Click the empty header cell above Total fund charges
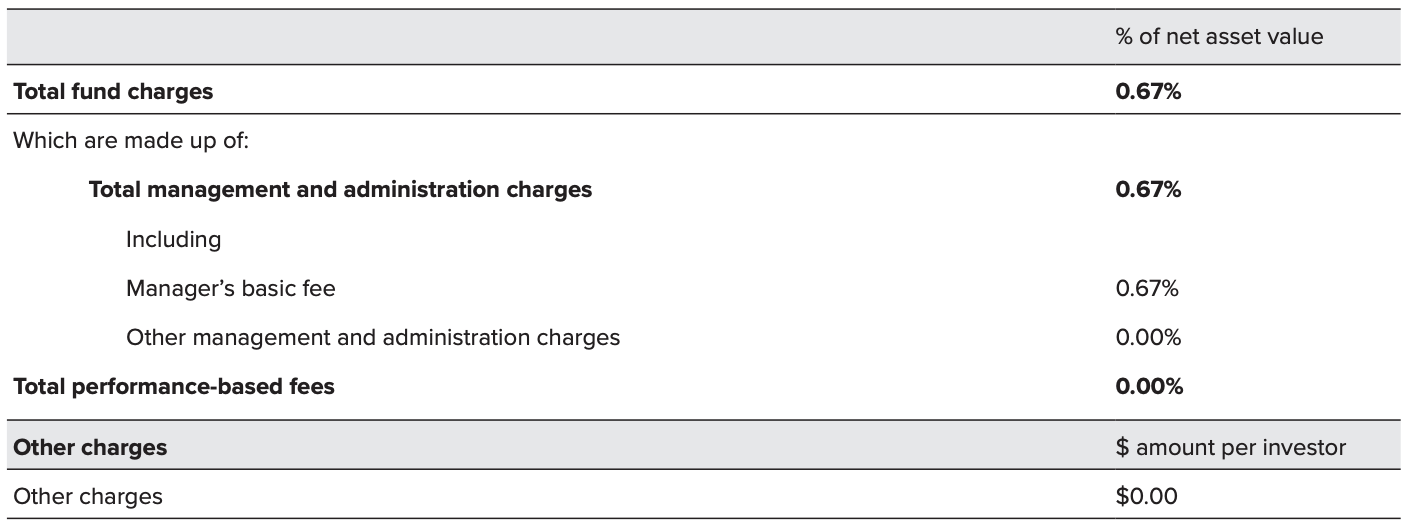 click(550, 37)
